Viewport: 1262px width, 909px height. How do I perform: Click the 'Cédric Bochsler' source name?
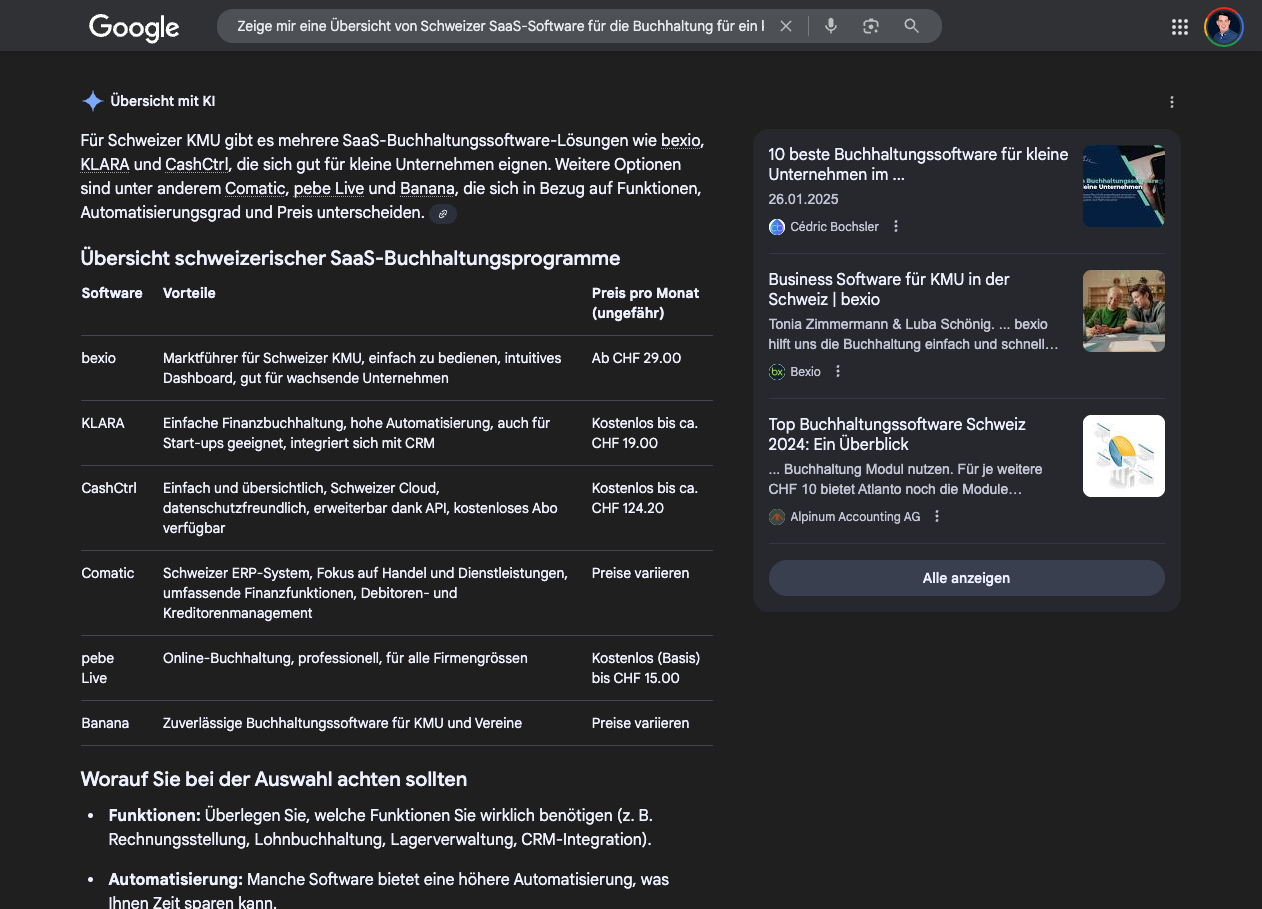pyautogui.click(x=835, y=227)
